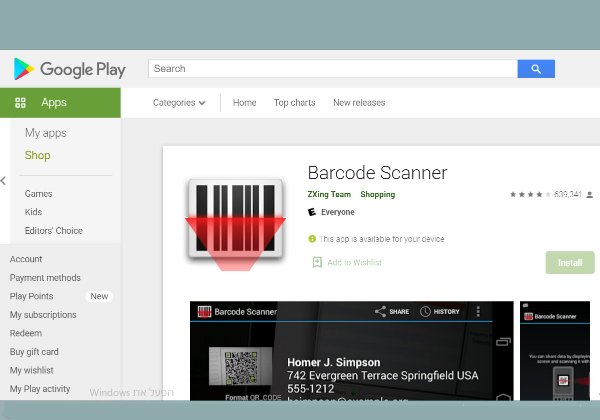Go to the Home tab
This screenshot has width=600, height=420.
click(x=244, y=103)
